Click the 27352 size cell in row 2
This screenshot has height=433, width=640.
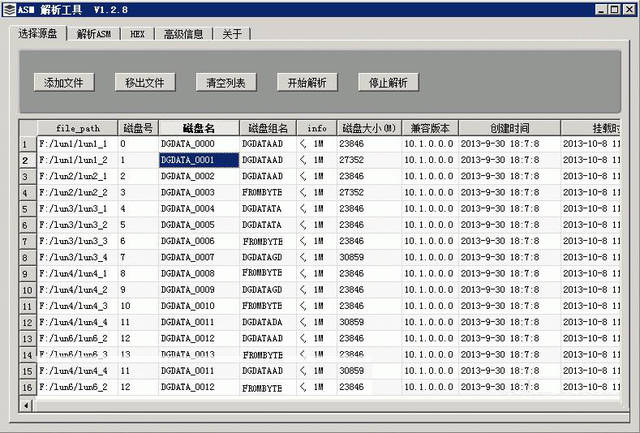(369, 160)
